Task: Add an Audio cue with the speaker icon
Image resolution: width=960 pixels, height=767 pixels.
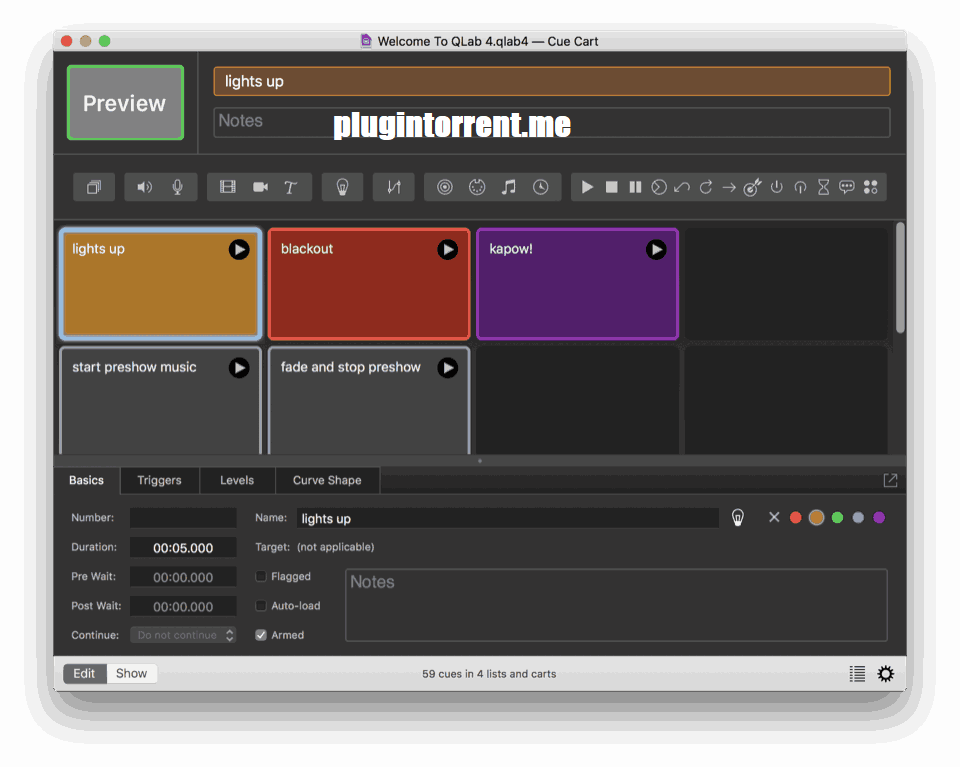Action: pos(144,187)
